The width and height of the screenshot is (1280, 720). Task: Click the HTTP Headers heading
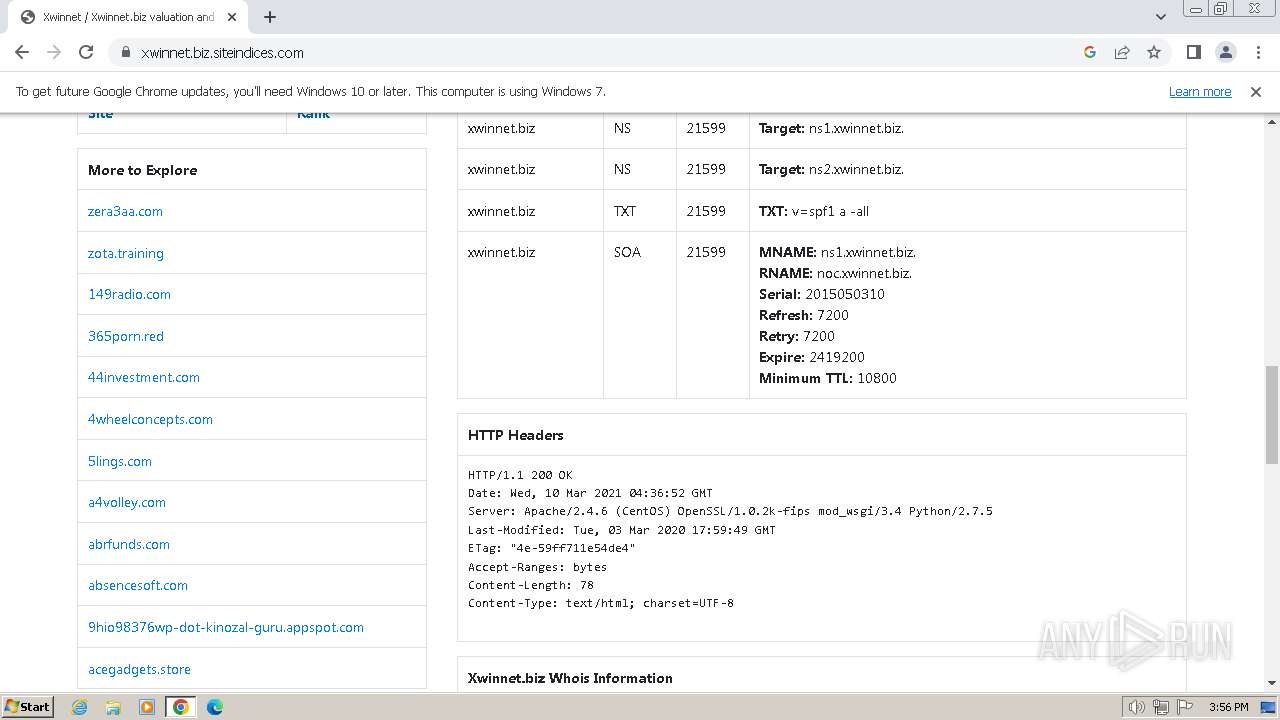516,435
